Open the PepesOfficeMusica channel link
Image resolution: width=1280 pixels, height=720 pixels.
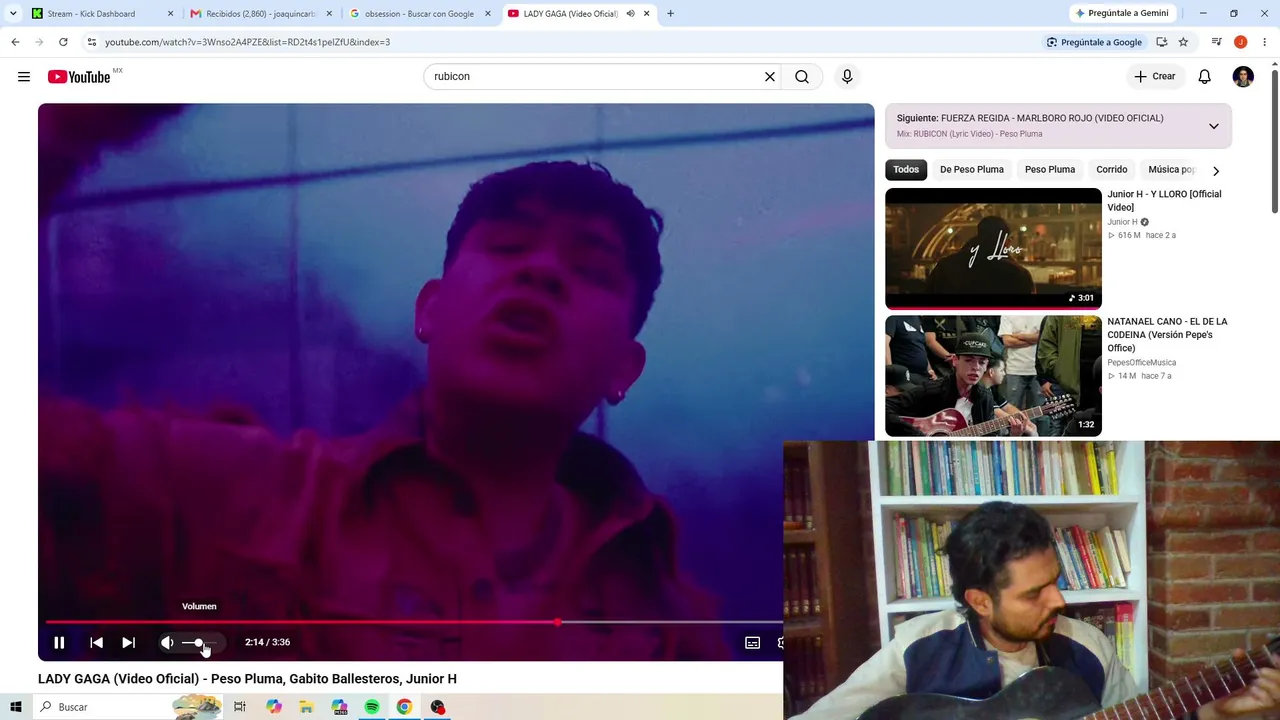(1141, 363)
